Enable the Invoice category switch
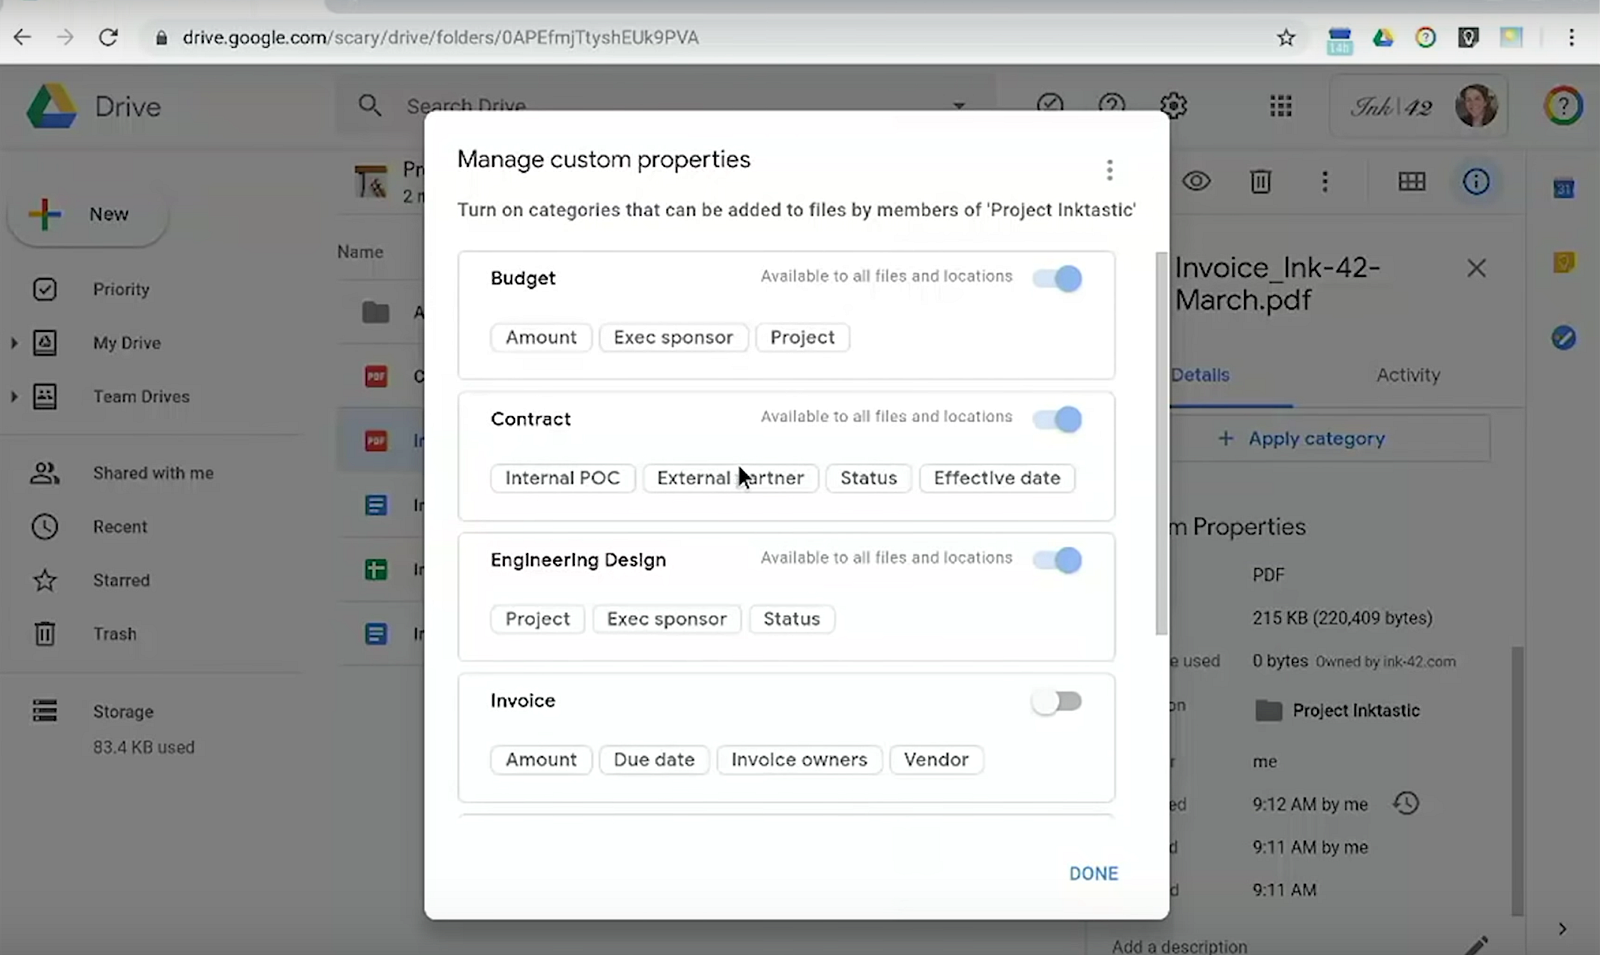 (1057, 701)
